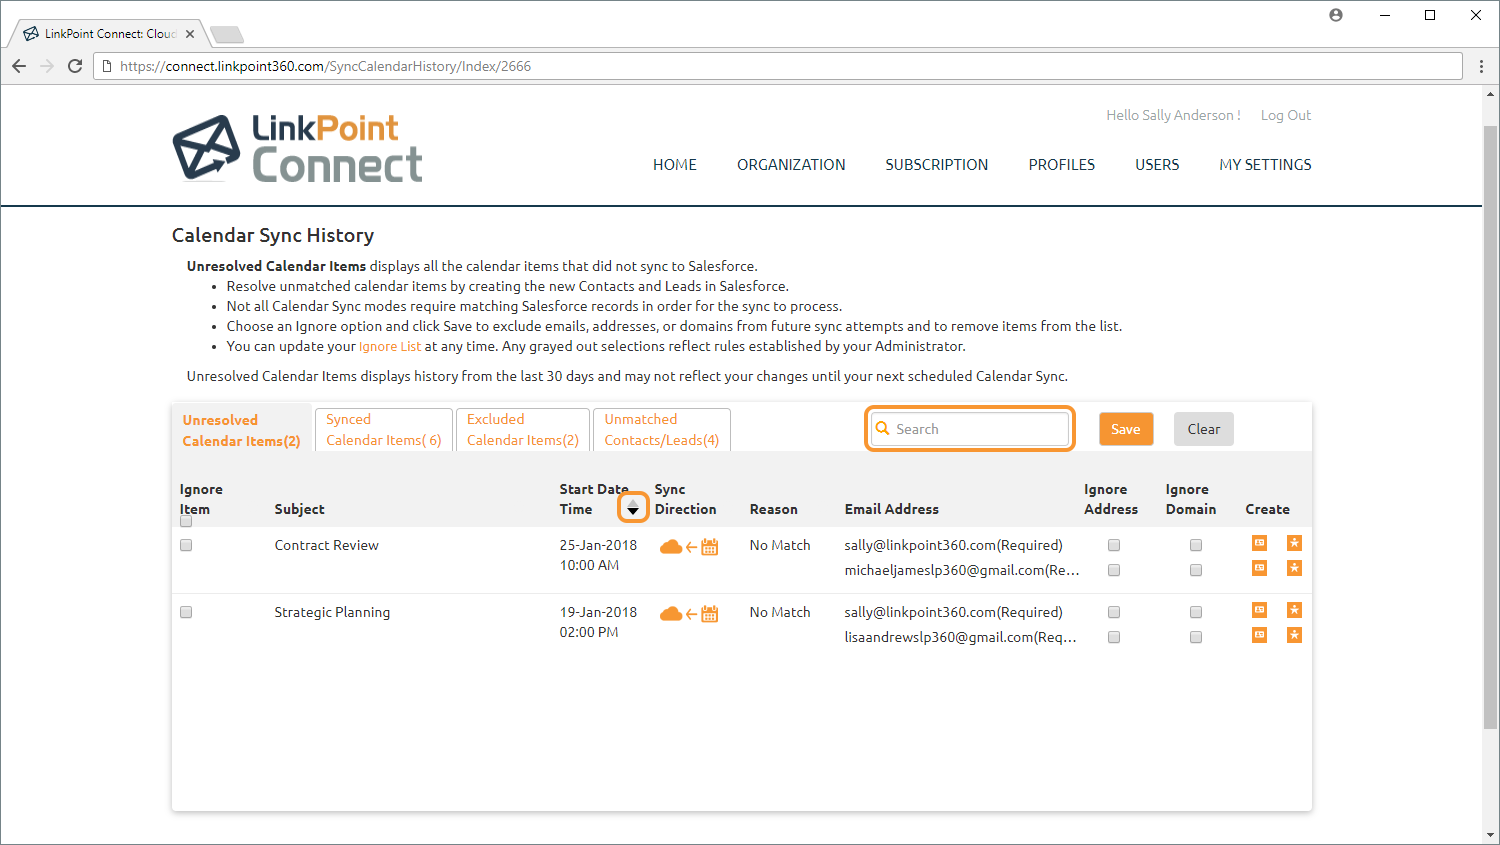Check Ignore Domain for sally in the Contract Review row
This screenshot has width=1500, height=845.
tap(1196, 545)
